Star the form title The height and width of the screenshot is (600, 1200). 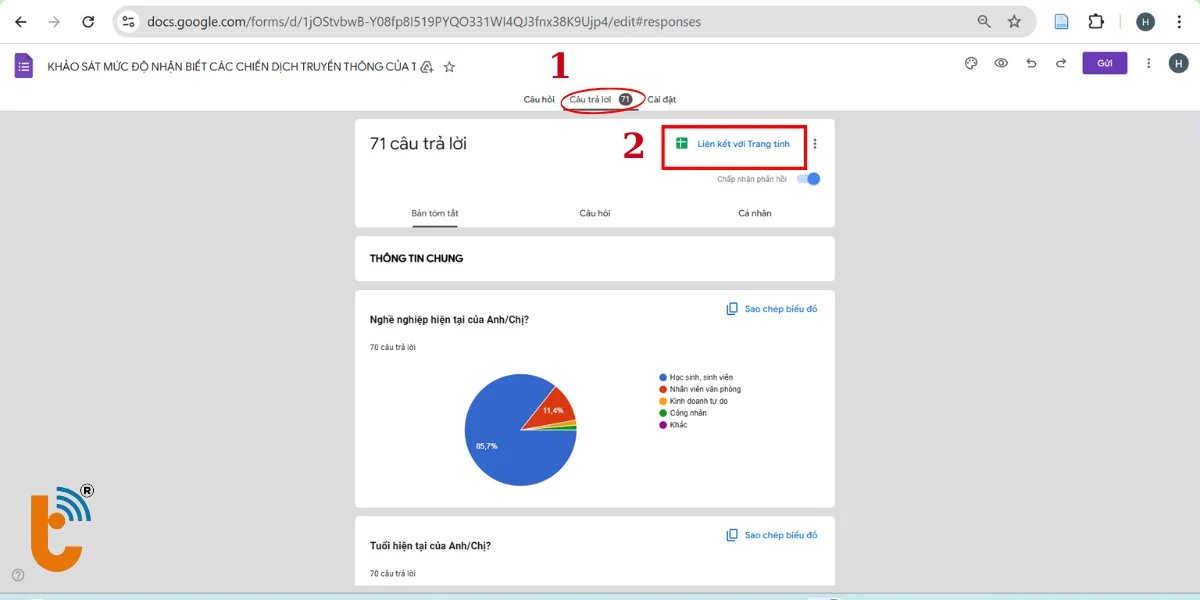click(449, 67)
